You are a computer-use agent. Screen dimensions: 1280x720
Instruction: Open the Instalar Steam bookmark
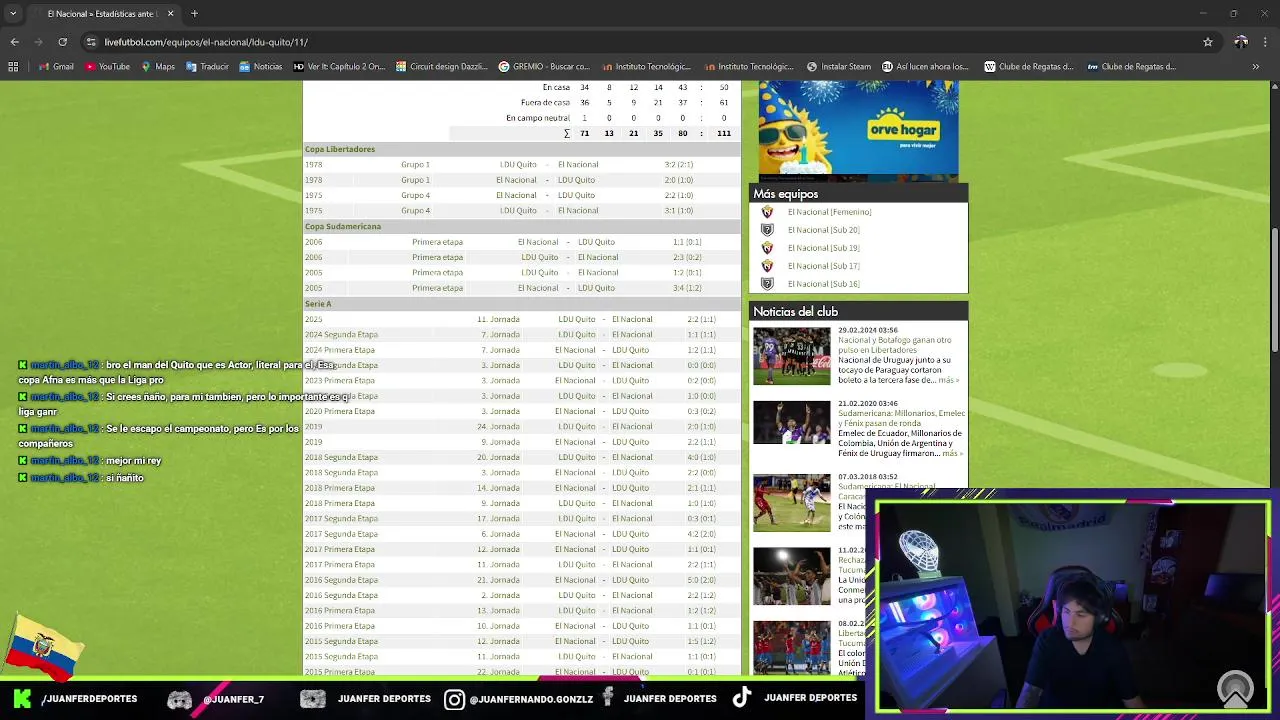point(840,67)
